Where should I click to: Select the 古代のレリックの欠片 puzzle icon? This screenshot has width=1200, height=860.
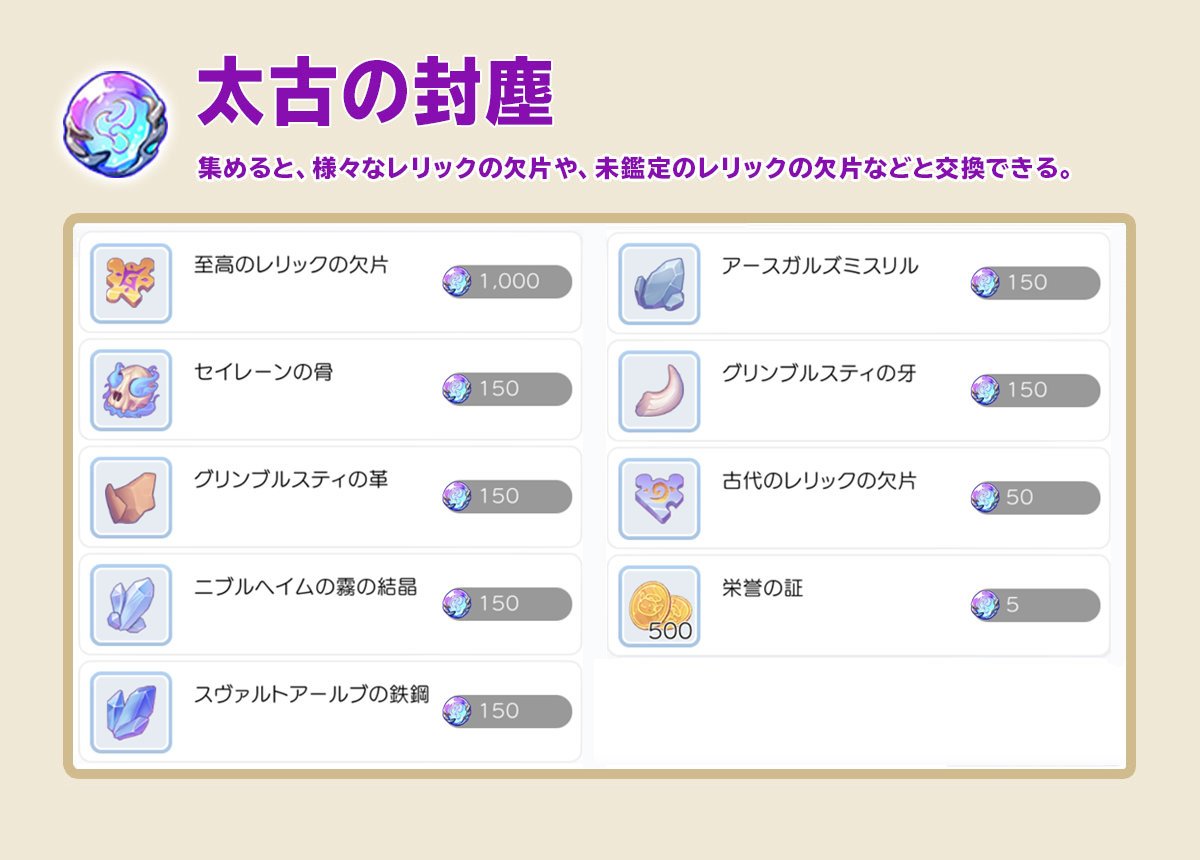659,498
